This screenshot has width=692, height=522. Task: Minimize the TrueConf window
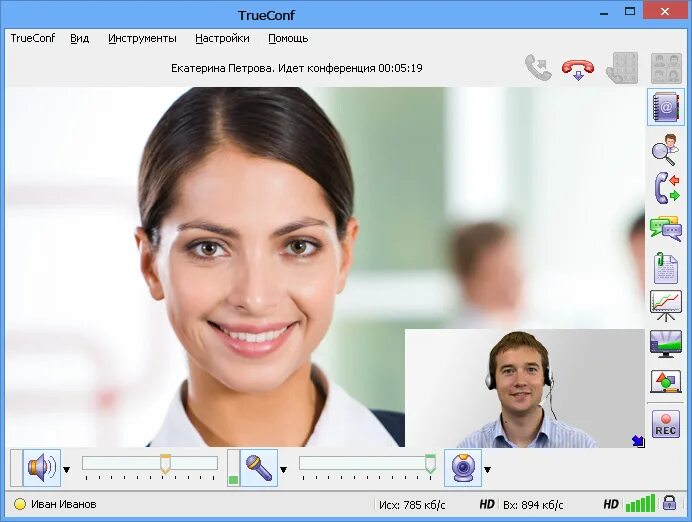(604, 12)
